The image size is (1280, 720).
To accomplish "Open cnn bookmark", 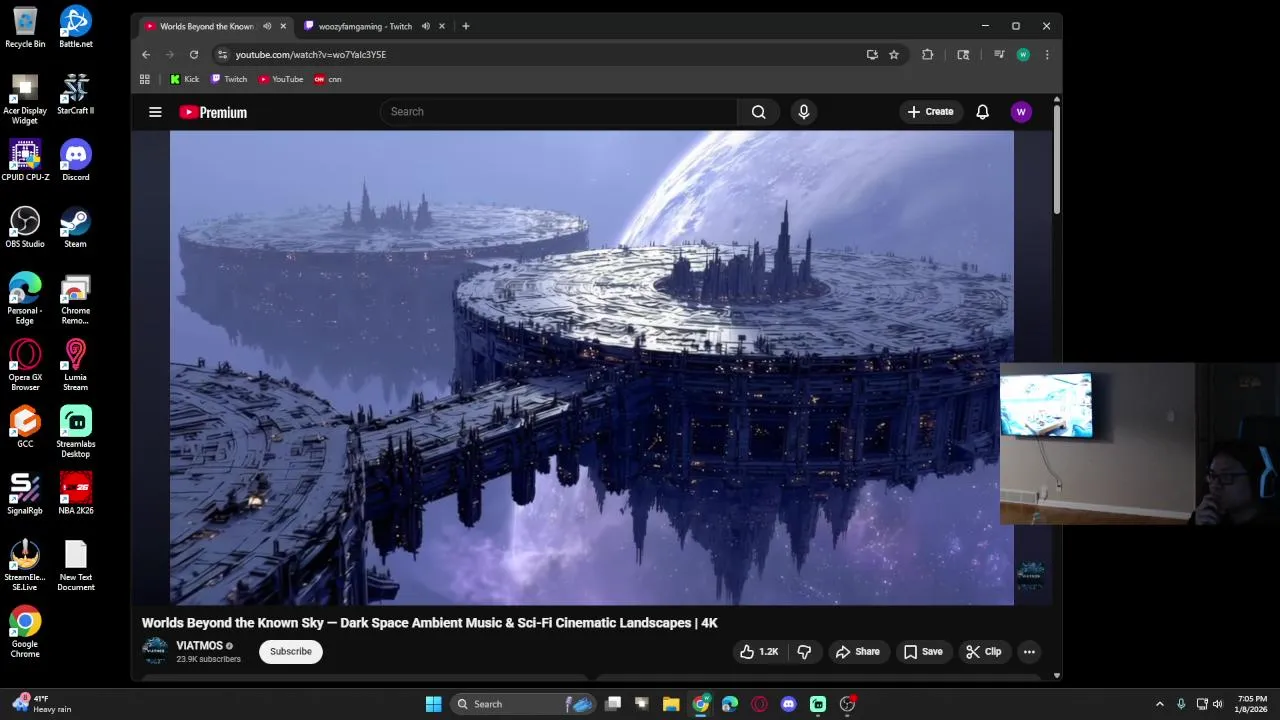I will click(328, 79).
